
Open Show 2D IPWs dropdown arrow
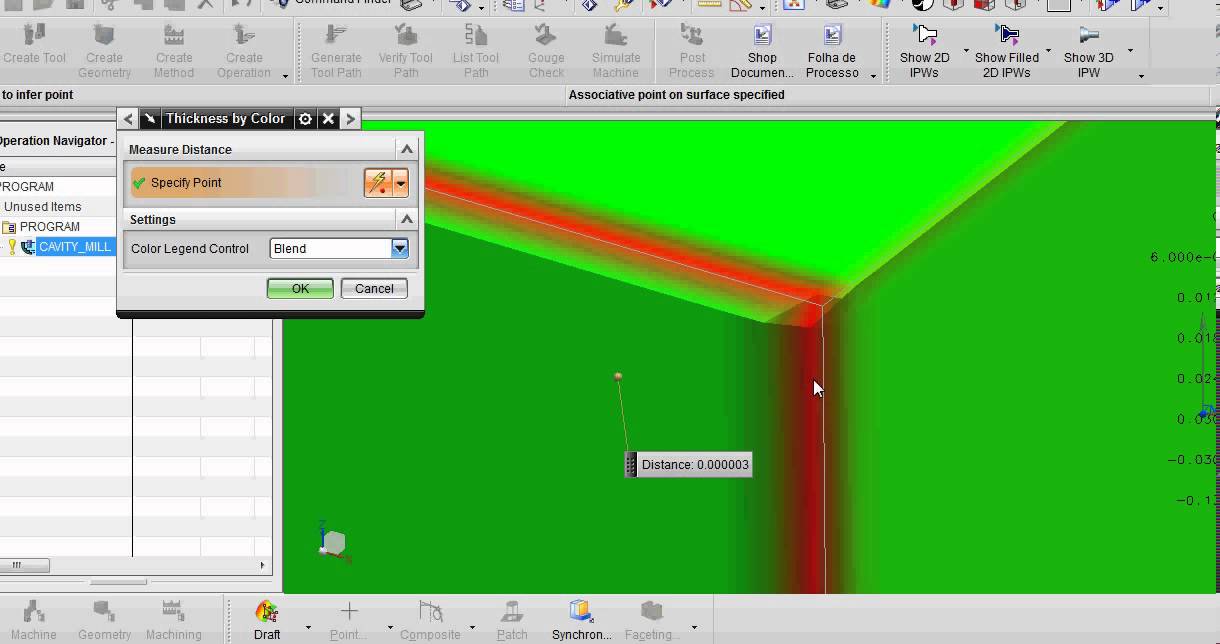pyautogui.click(x=966, y=50)
